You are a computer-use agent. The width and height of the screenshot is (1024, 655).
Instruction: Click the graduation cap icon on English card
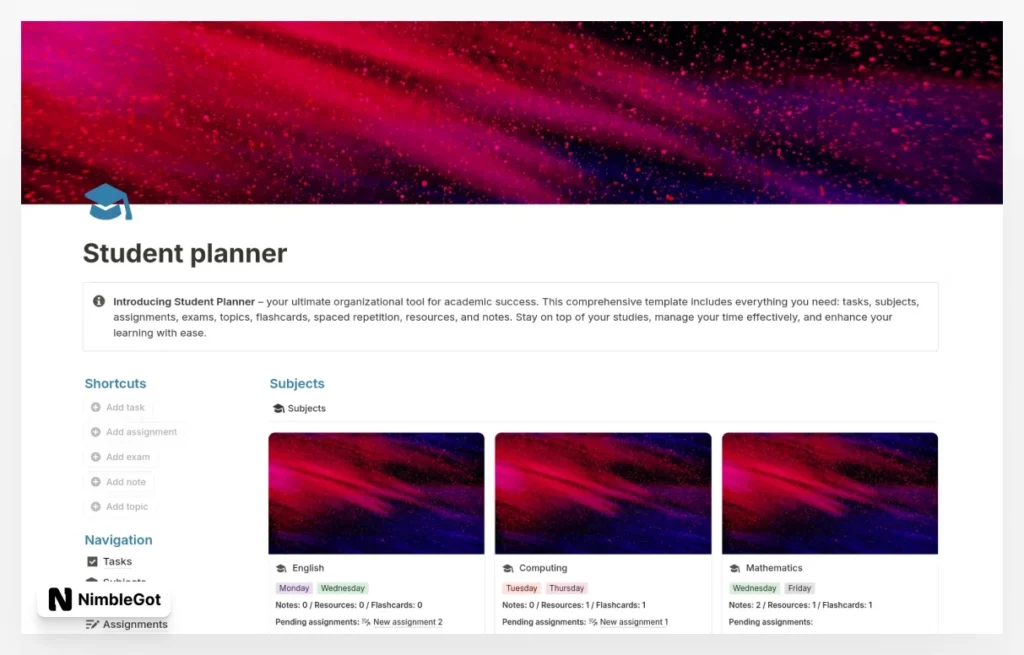[x=281, y=567]
